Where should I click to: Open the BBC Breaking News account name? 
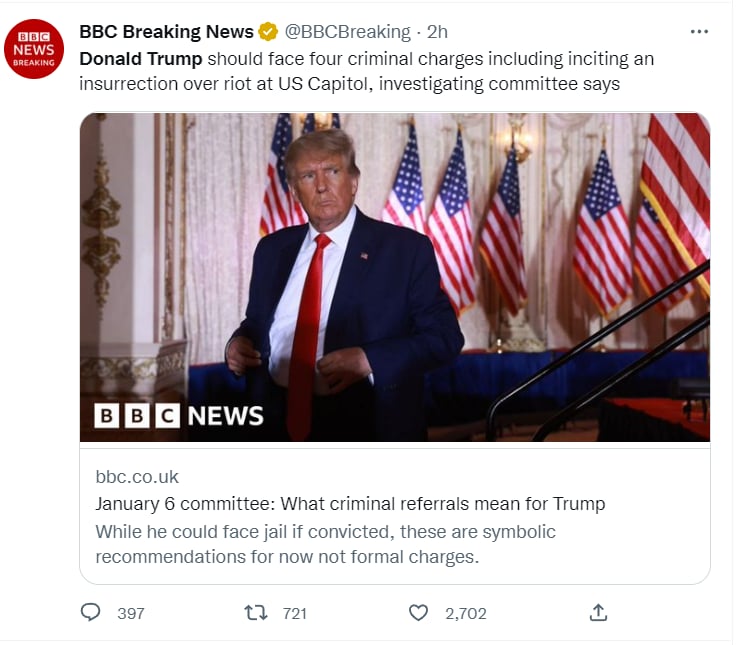coord(166,32)
